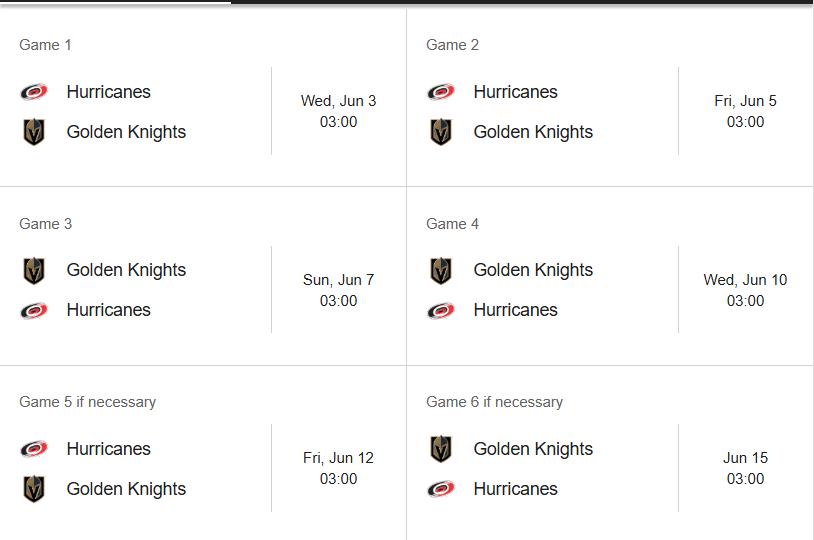Click the Golden Knights logo in Game 4

[441, 271]
